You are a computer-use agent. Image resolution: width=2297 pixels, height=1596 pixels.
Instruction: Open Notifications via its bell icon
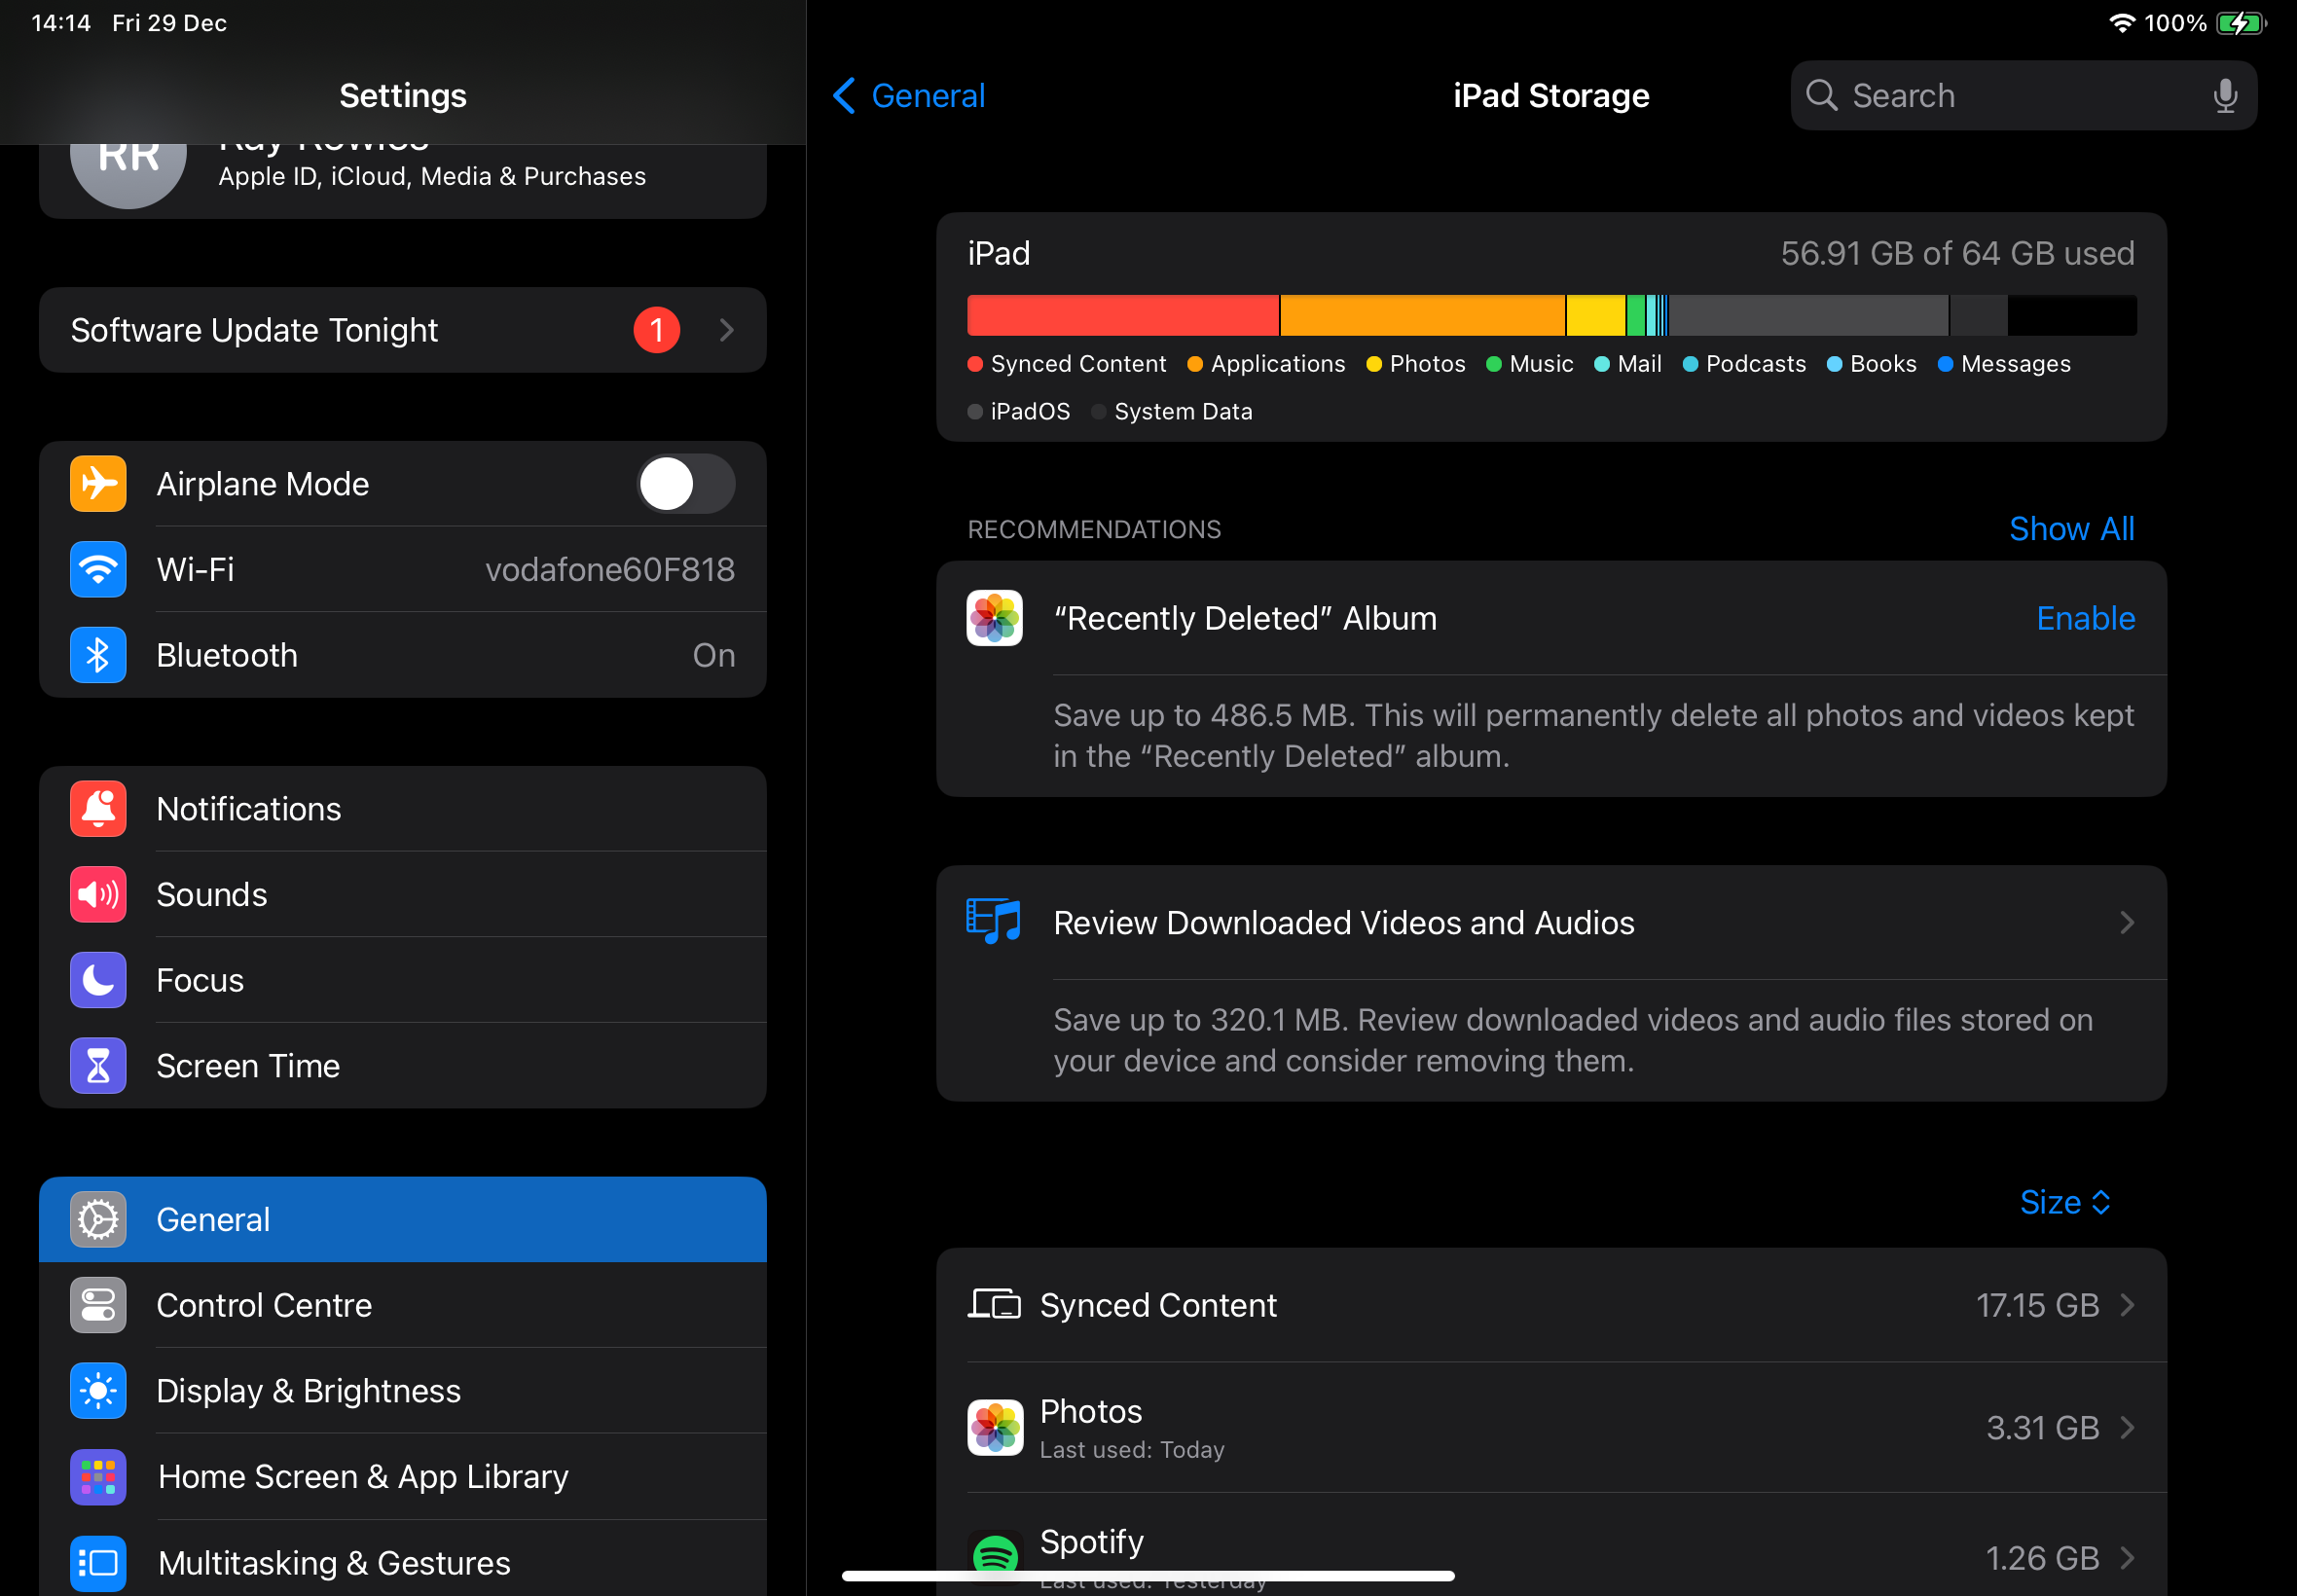point(98,809)
